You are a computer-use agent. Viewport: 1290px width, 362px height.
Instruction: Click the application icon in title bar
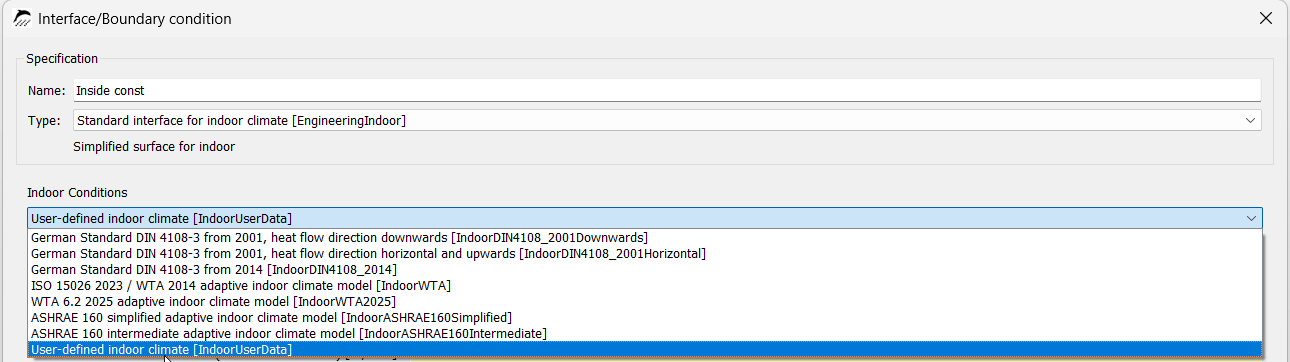(21, 18)
